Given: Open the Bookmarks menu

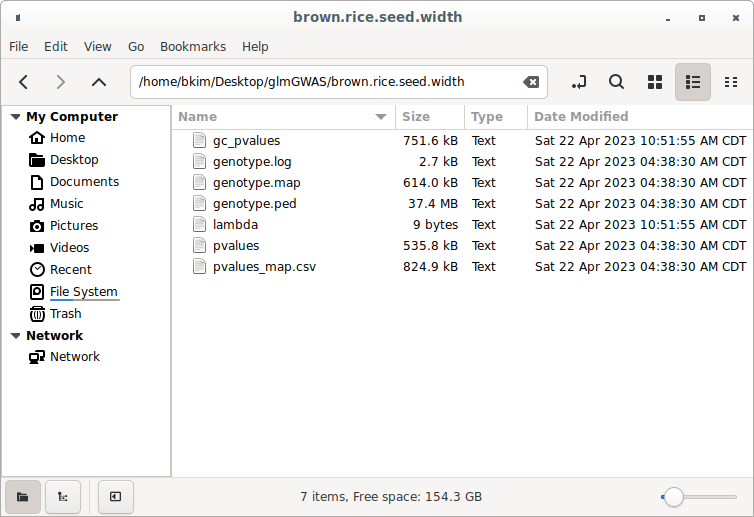Looking at the screenshot, I should (x=193, y=46).
